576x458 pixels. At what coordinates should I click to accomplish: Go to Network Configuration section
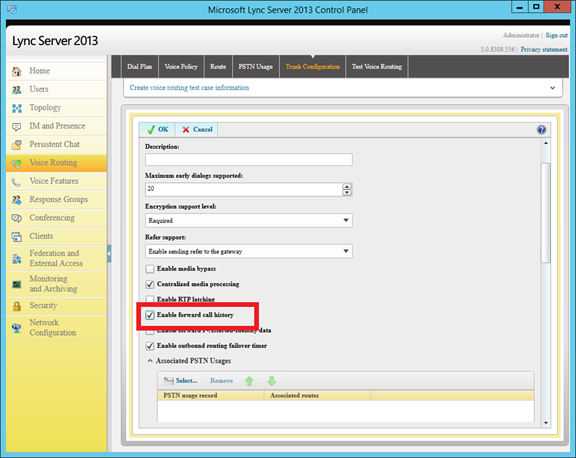[x=56, y=328]
